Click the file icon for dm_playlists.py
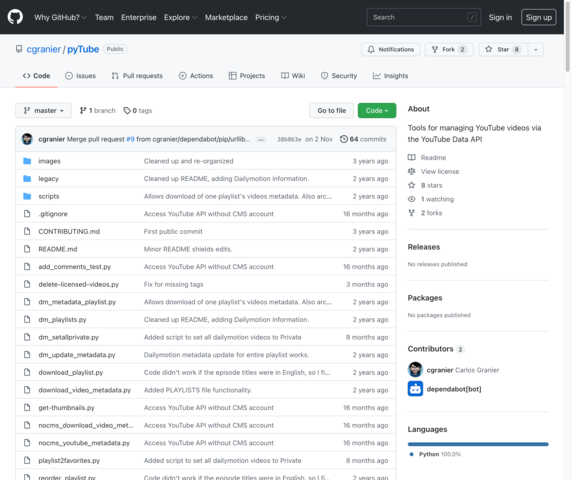Screen dimensions: 571x480 tap(27, 319)
